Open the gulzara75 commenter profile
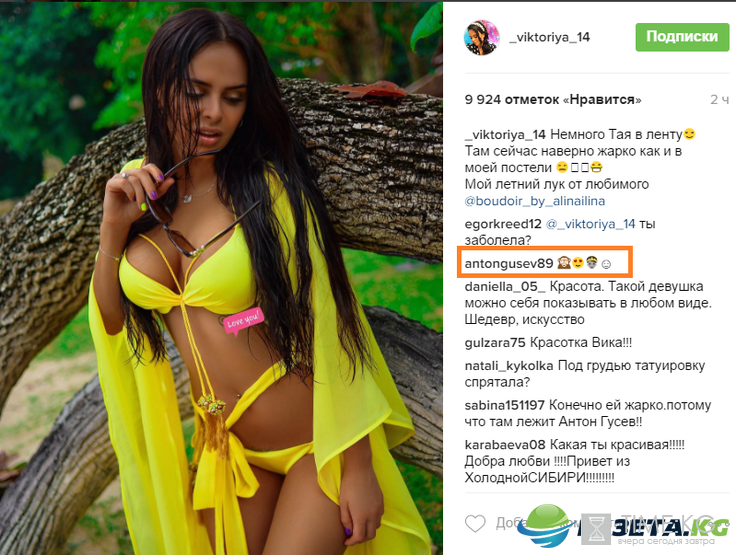 [x=495, y=343]
